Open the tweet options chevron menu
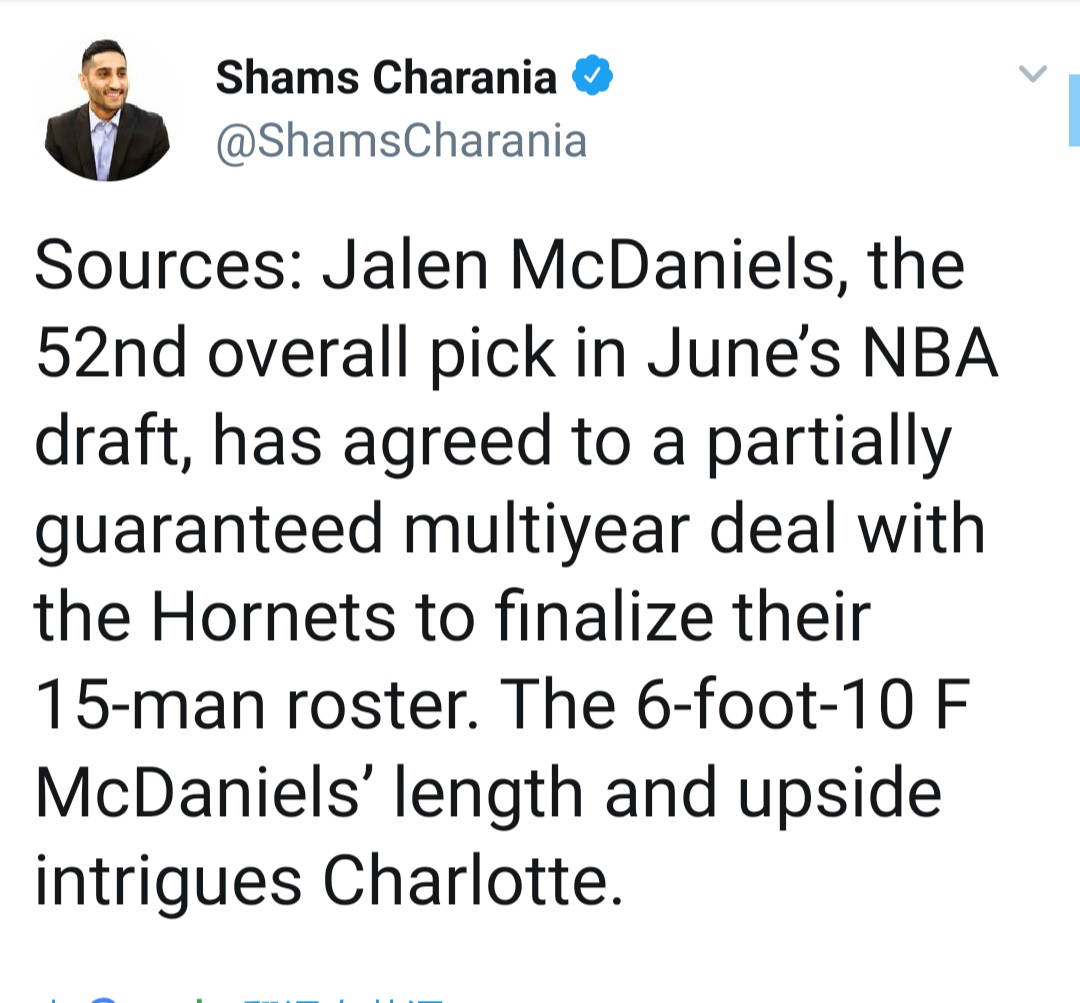The width and height of the screenshot is (1080, 1003). tap(1031, 74)
